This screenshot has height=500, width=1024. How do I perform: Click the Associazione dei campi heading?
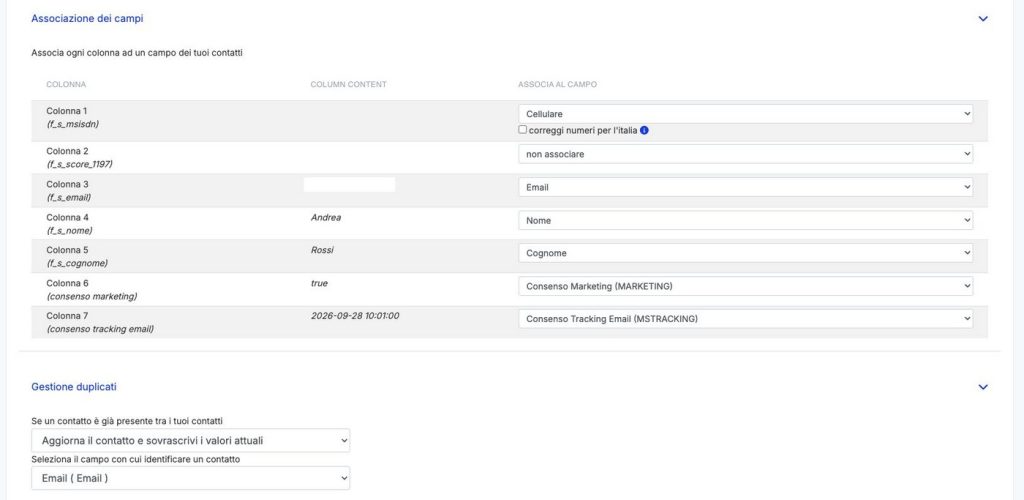(x=88, y=19)
